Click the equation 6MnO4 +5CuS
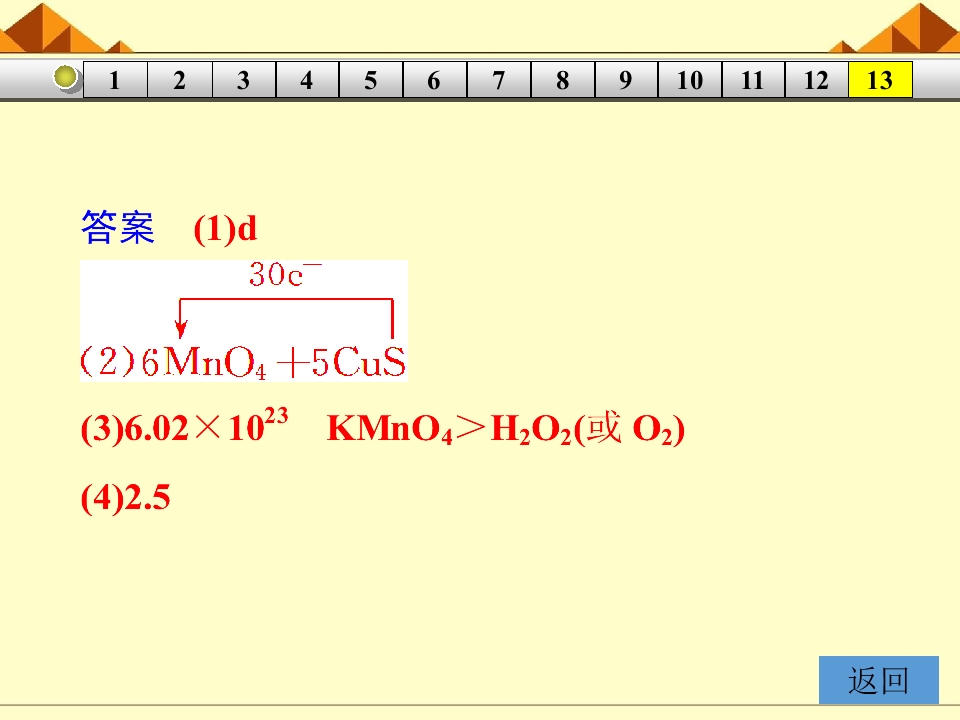960x720 pixels. 273,362
